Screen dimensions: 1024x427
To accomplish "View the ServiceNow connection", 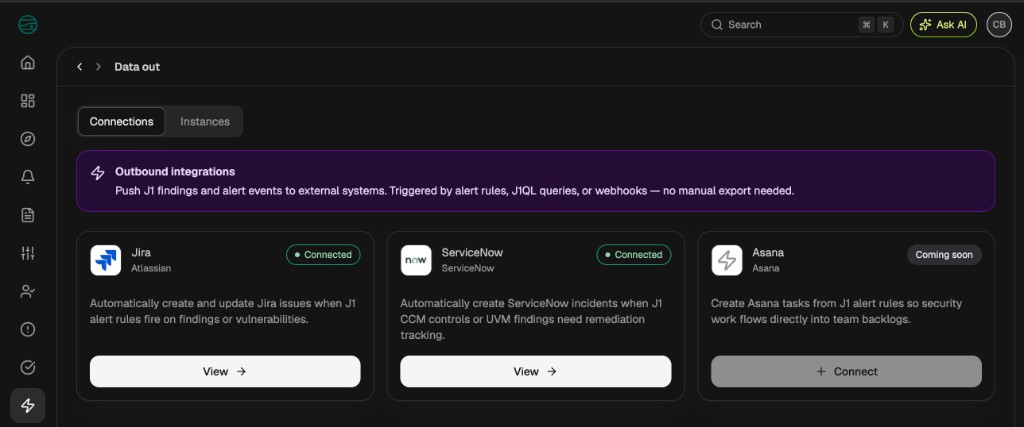I will coord(536,372).
